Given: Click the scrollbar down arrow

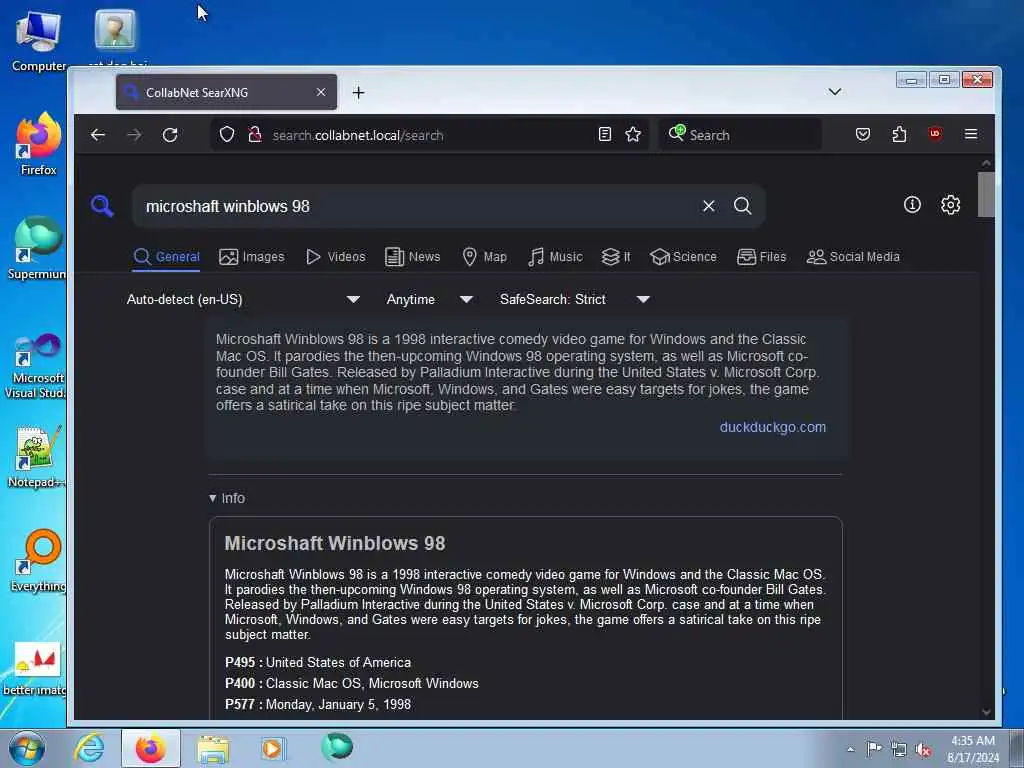Looking at the screenshot, I should [986, 712].
